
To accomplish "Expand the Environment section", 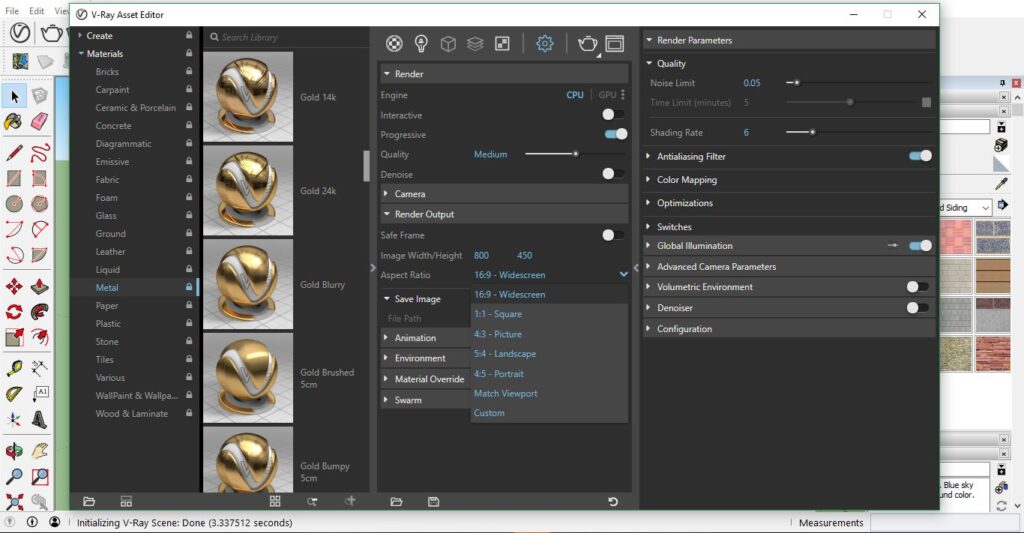I will (425, 358).
